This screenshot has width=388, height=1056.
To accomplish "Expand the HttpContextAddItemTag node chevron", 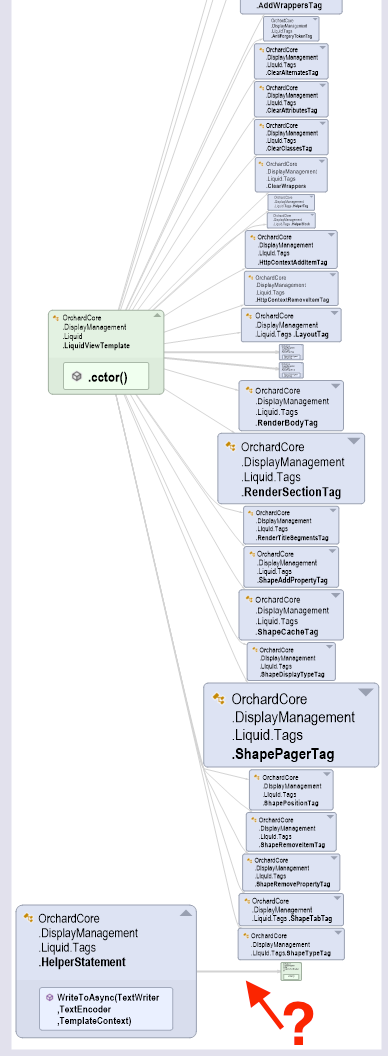I will pyautogui.click(x=331, y=235).
